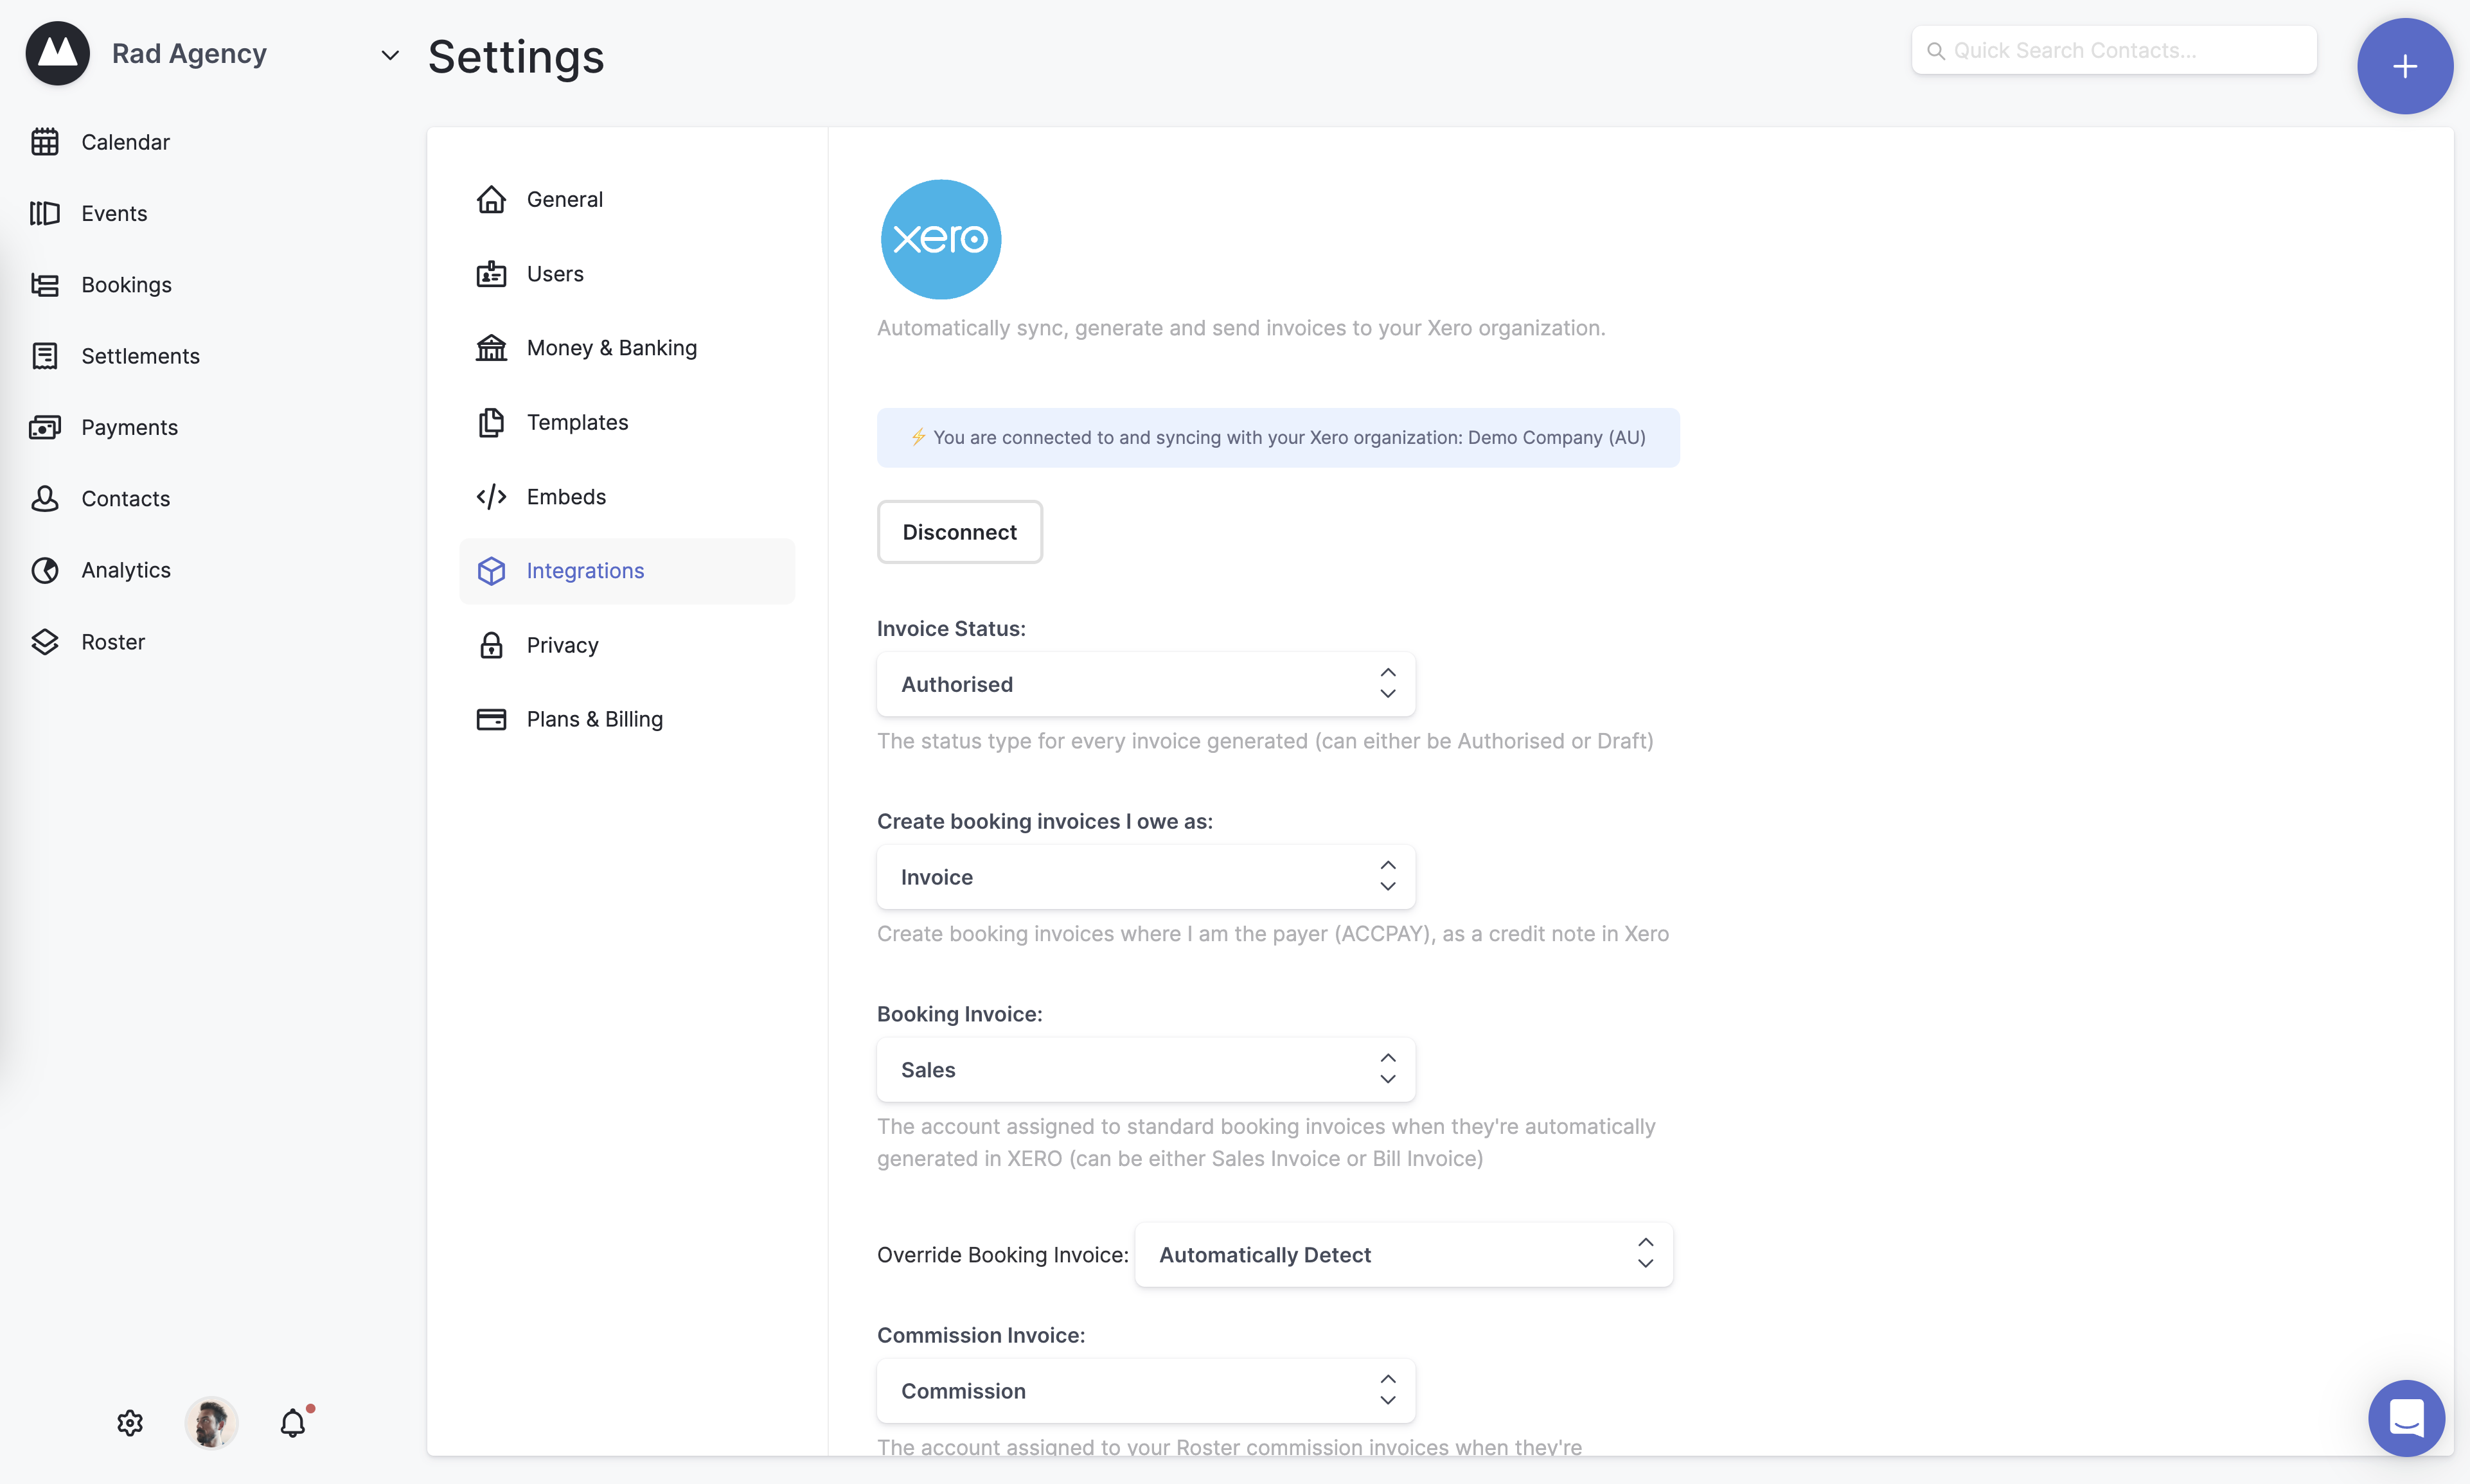Open the notifications bell
This screenshot has height=1484, width=2470.
coord(293,1422)
